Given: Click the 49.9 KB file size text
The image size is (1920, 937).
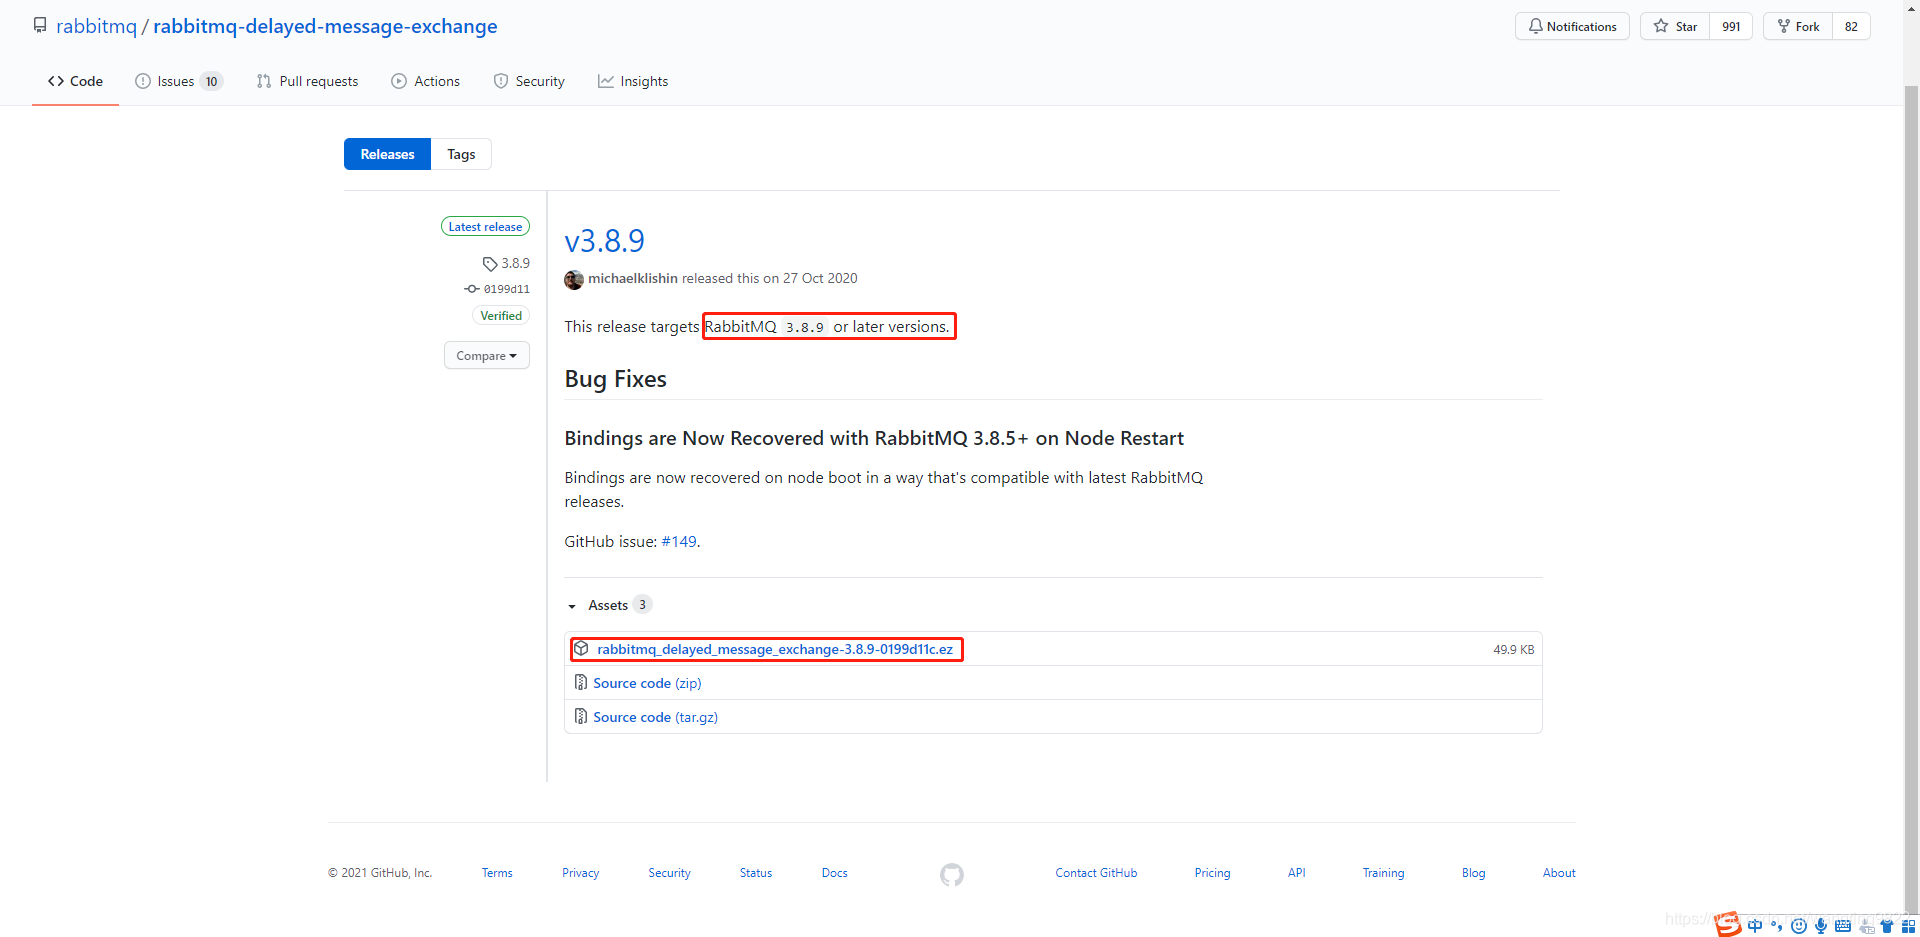Looking at the screenshot, I should [x=1513, y=650].
